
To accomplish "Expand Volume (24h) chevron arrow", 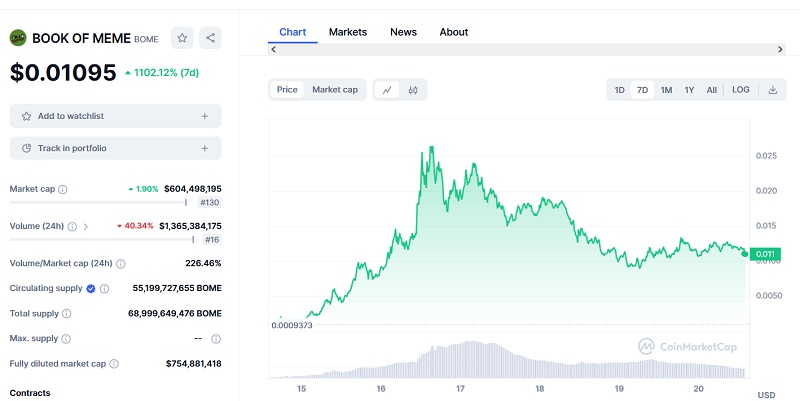I will coord(85,226).
